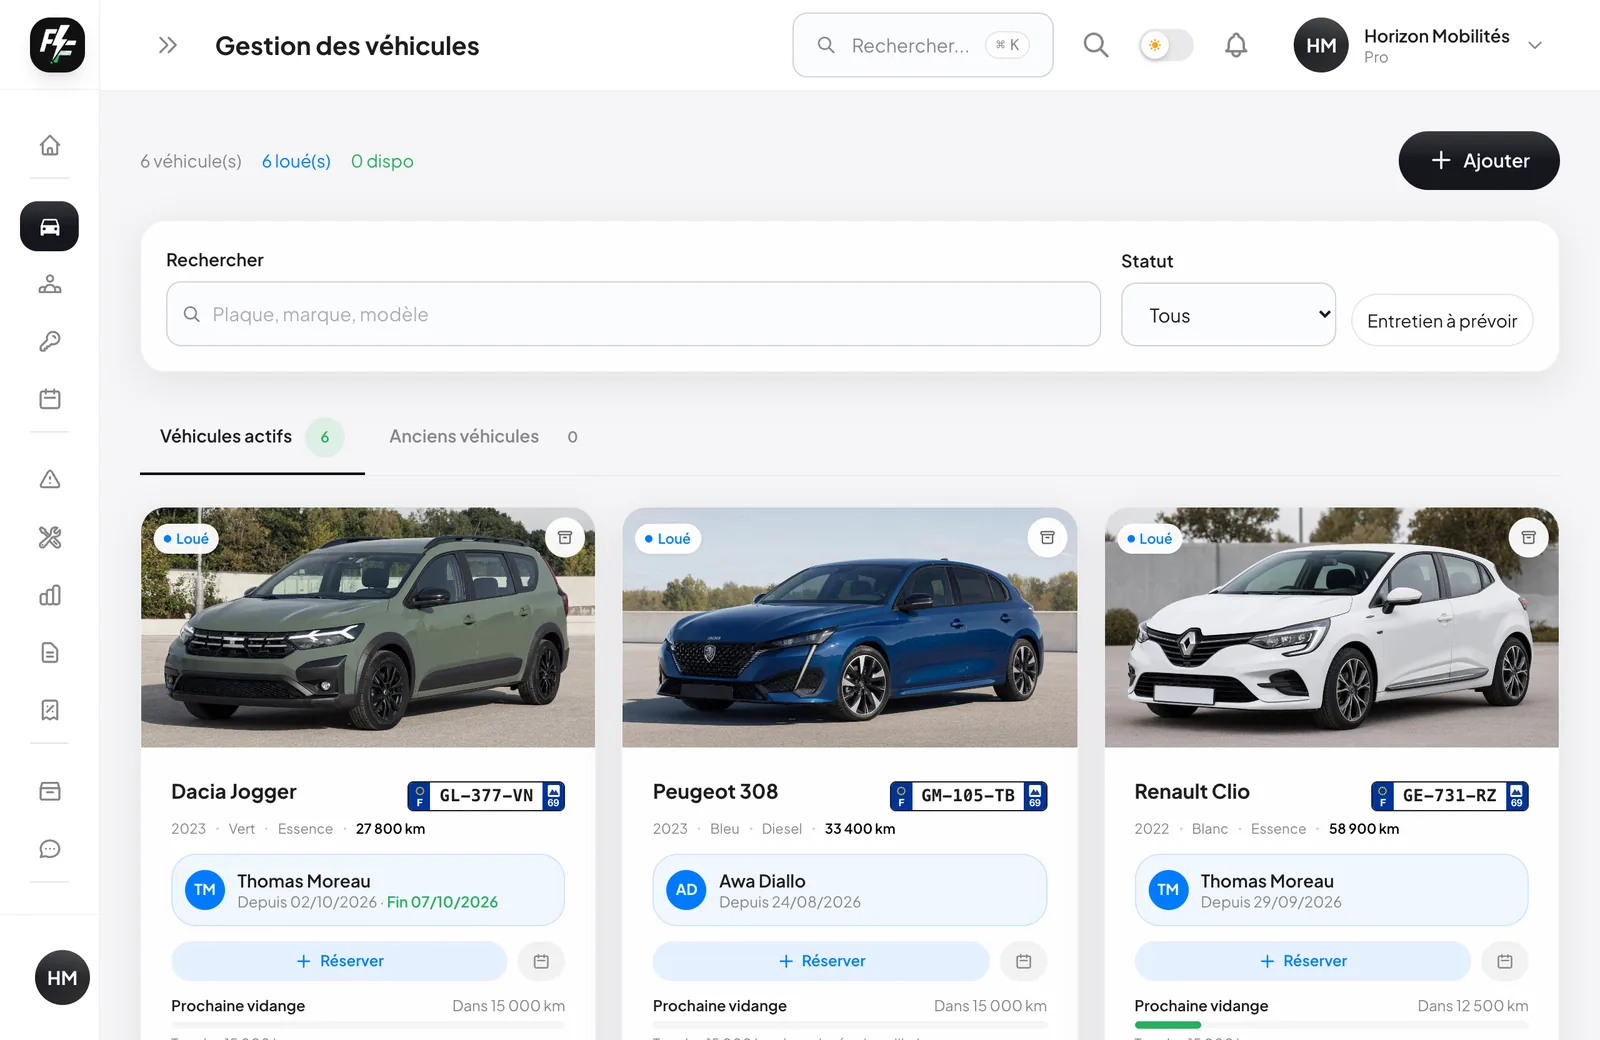This screenshot has height=1040, width=1600.
Task: Open Awa Diallo renter details
Action: click(850, 890)
